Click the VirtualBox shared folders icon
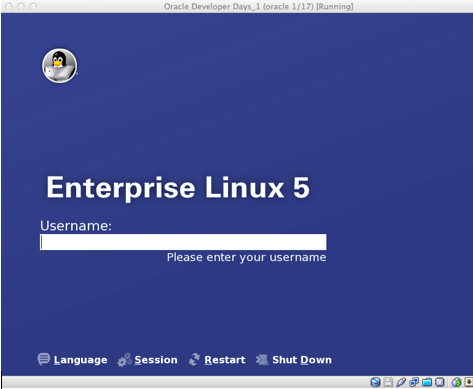473x389 pixels. pyautogui.click(x=427, y=382)
